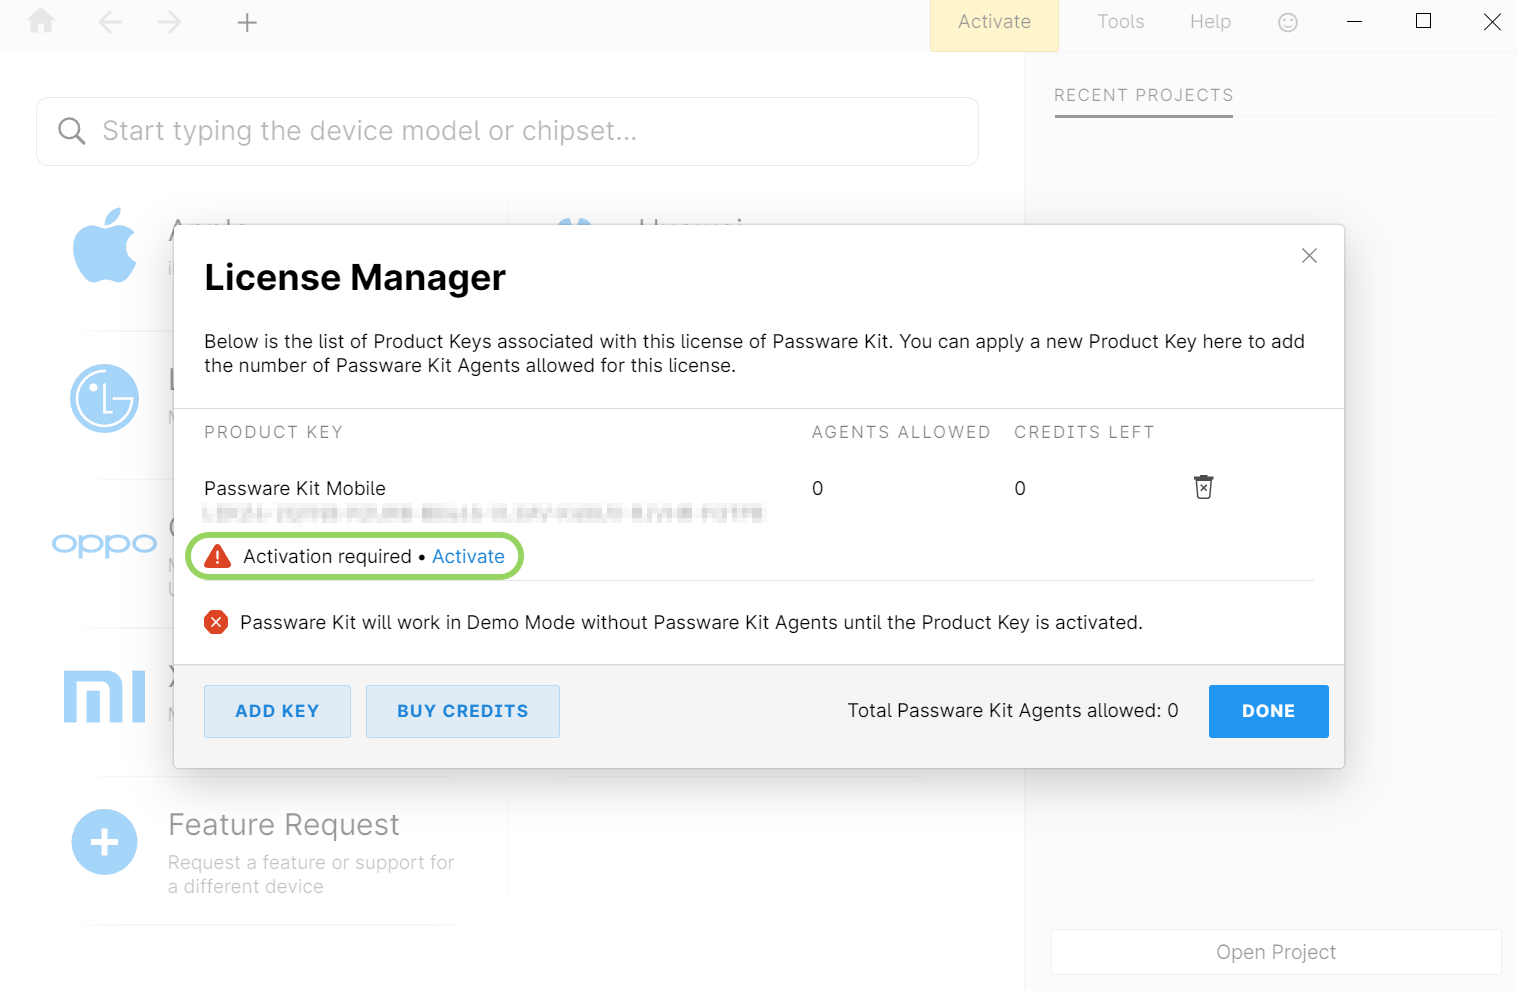
Task: Select the Oppo brand logo
Action: [104, 543]
